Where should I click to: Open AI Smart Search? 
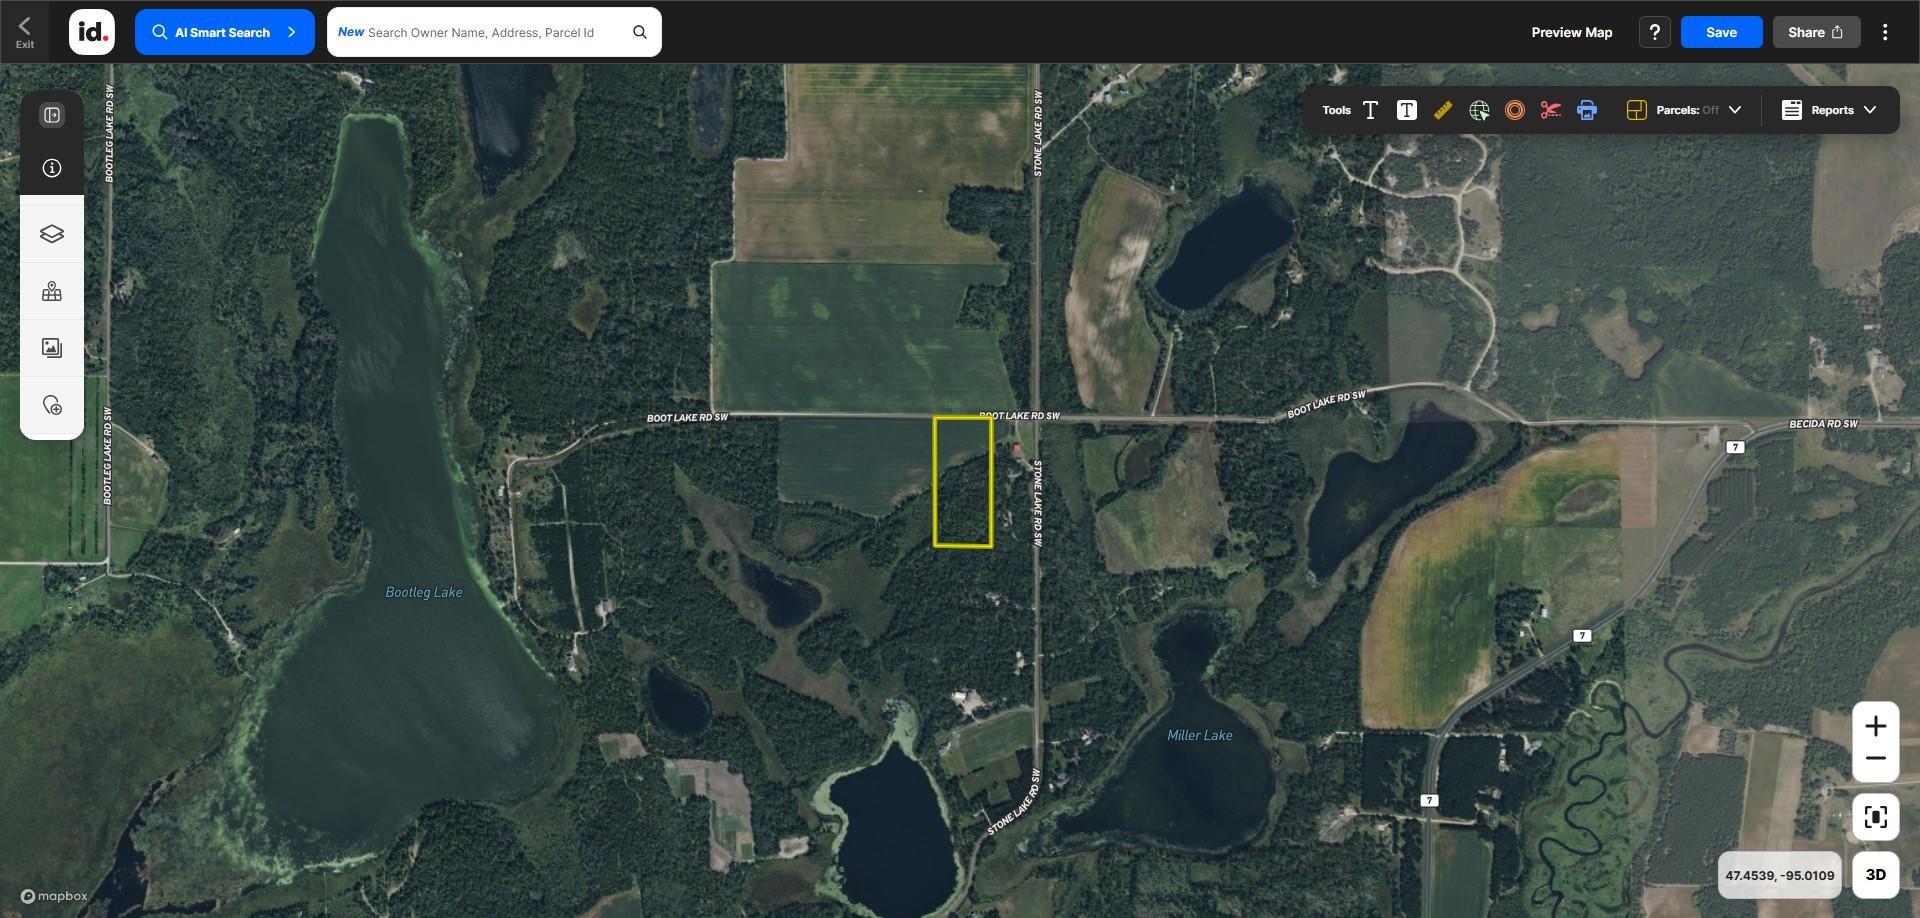(225, 32)
